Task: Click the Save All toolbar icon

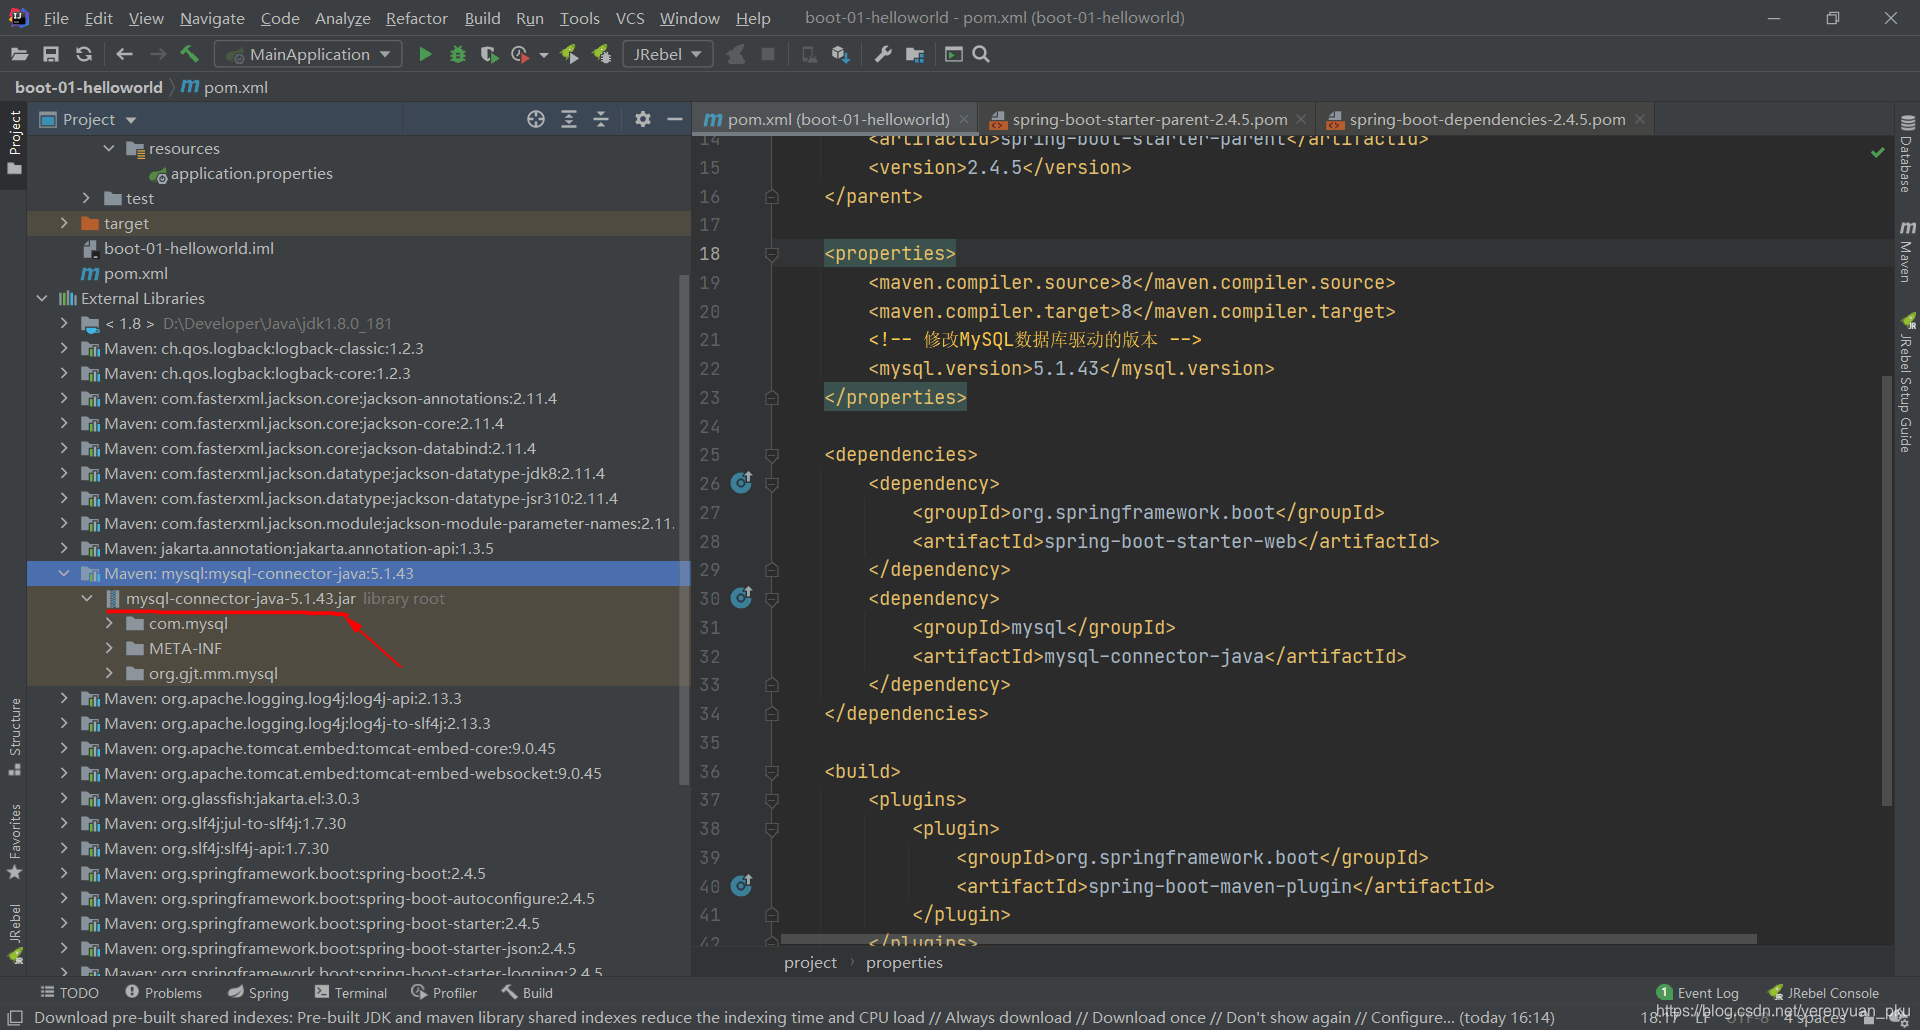Action: 51,55
